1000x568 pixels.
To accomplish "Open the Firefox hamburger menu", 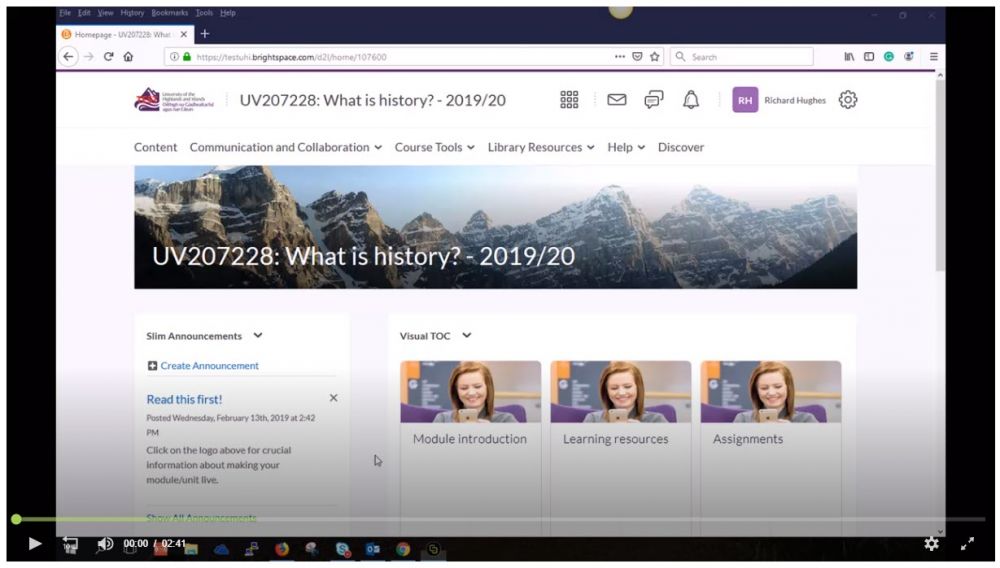I will [934, 57].
